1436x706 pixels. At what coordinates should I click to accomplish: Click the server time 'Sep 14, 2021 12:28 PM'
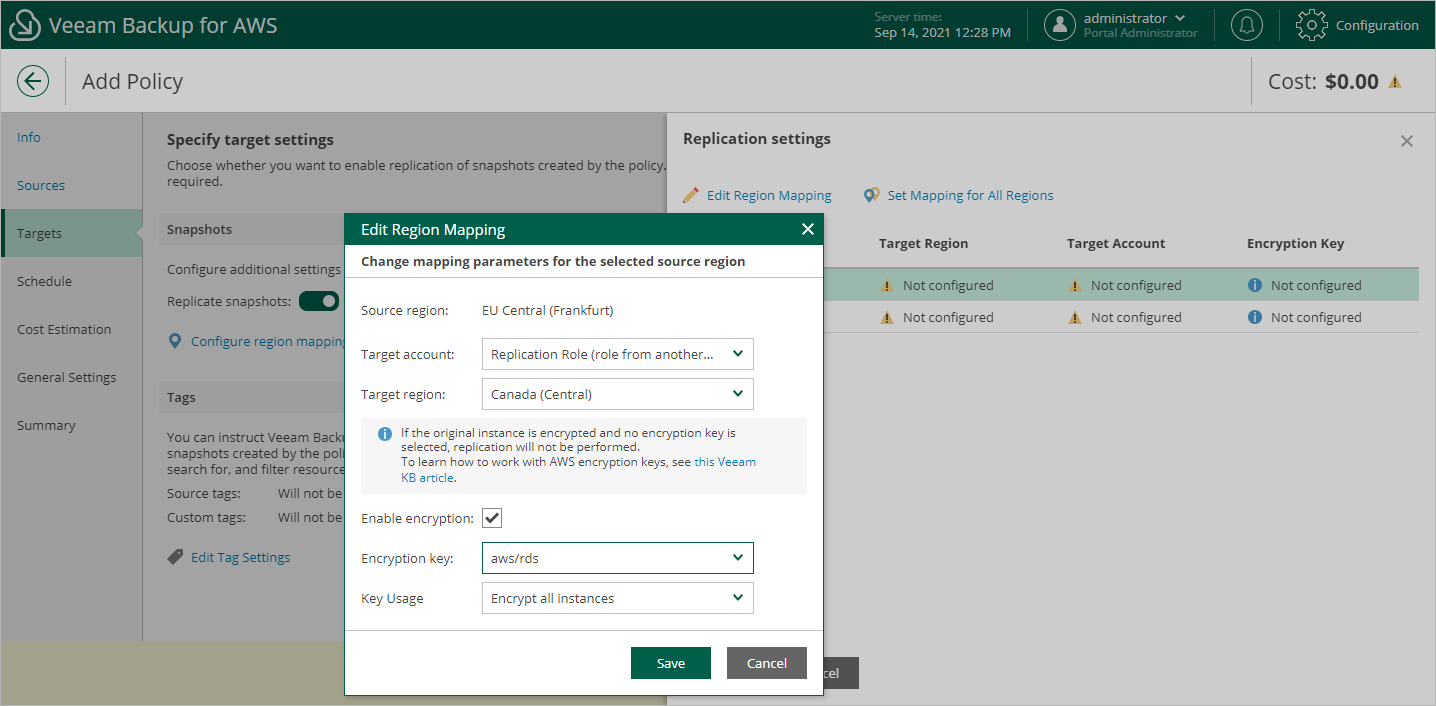(942, 32)
